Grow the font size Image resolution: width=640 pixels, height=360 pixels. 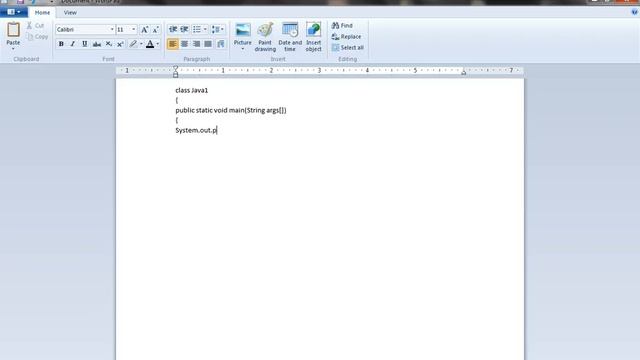[144, 30]
